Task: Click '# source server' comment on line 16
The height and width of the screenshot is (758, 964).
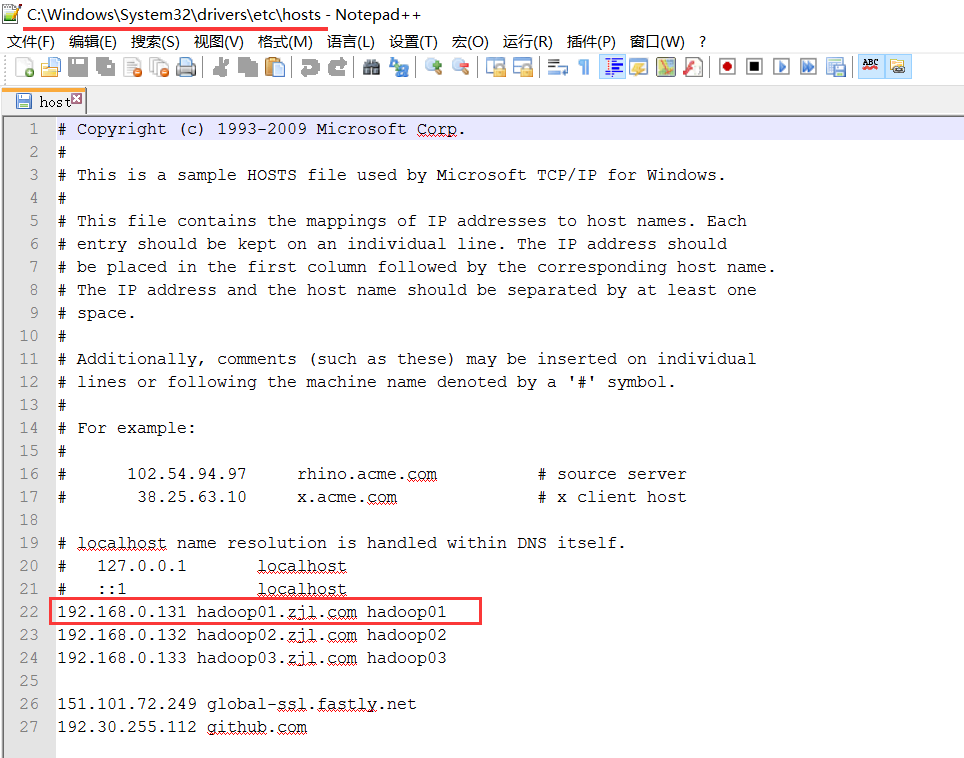Action: pyautogui.click(x=612, y=474)
